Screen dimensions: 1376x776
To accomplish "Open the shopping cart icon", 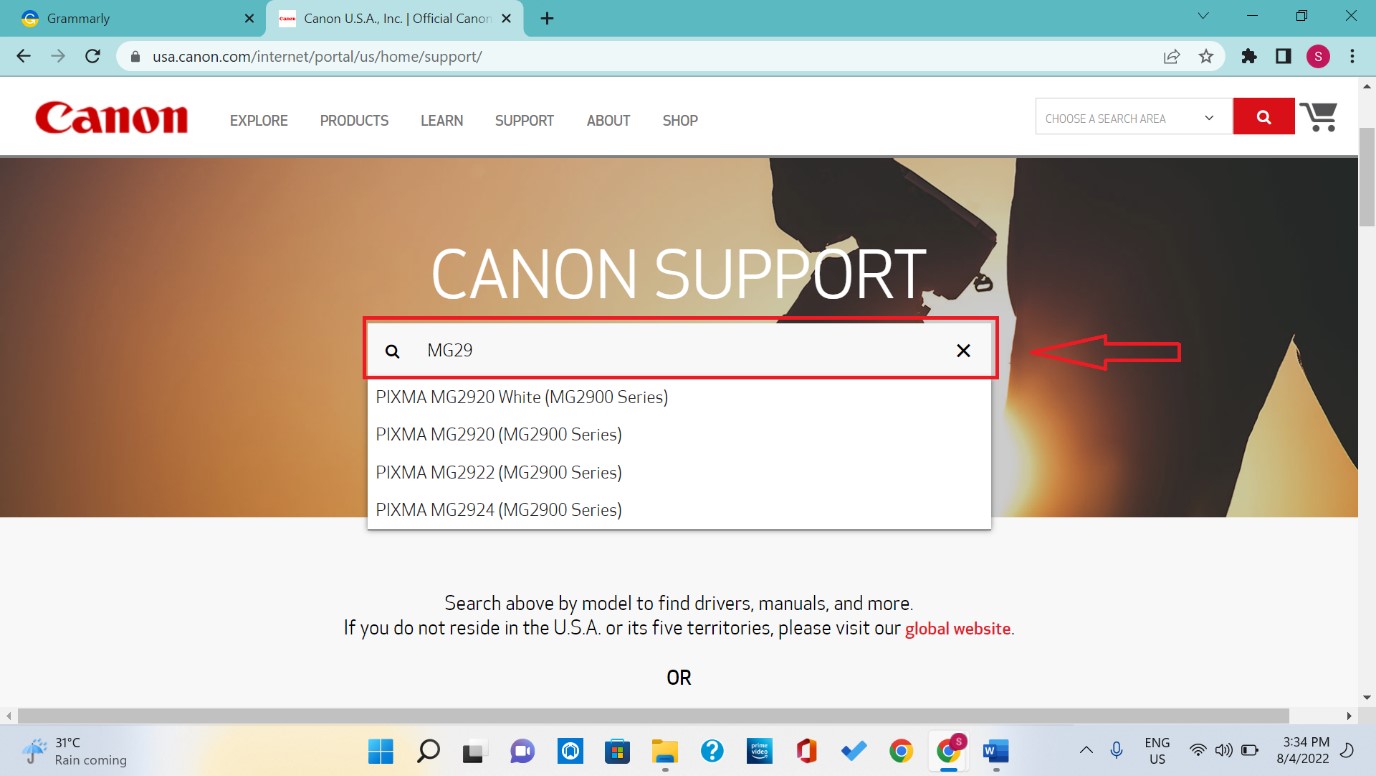I will [1318, 117].
